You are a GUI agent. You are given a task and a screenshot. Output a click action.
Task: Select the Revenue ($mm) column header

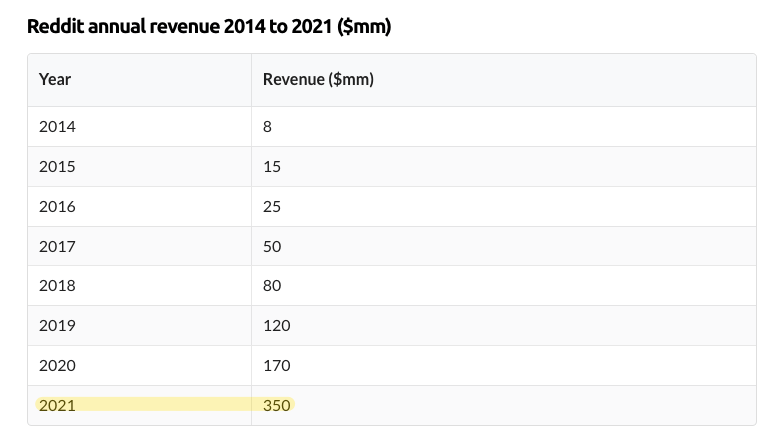pos(318,79)
